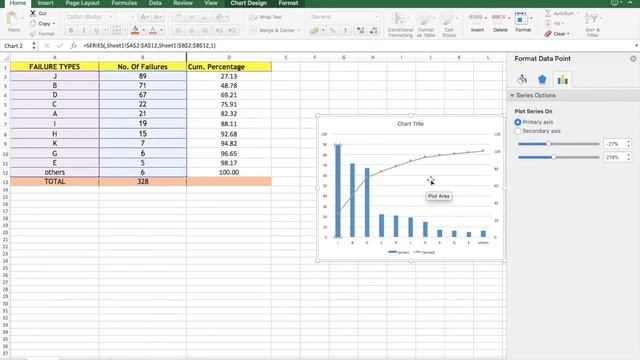Click the Insert cells icon

(x=476, y=18)
